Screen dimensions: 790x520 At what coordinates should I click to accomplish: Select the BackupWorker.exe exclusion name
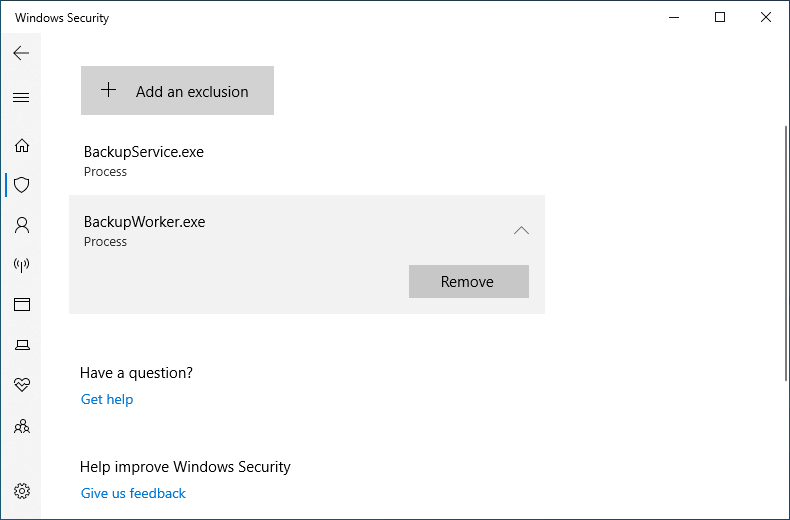145,222
